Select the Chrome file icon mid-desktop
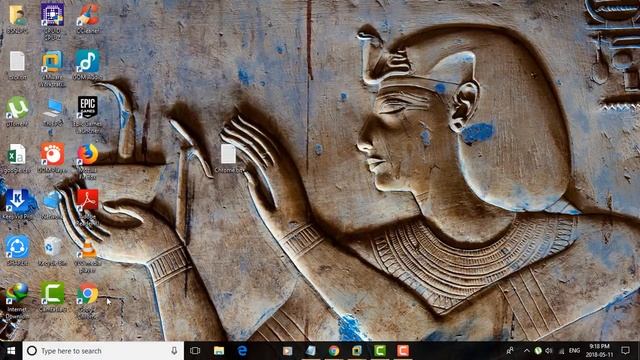This screenshot has height=360, width=640. [228, 158]
